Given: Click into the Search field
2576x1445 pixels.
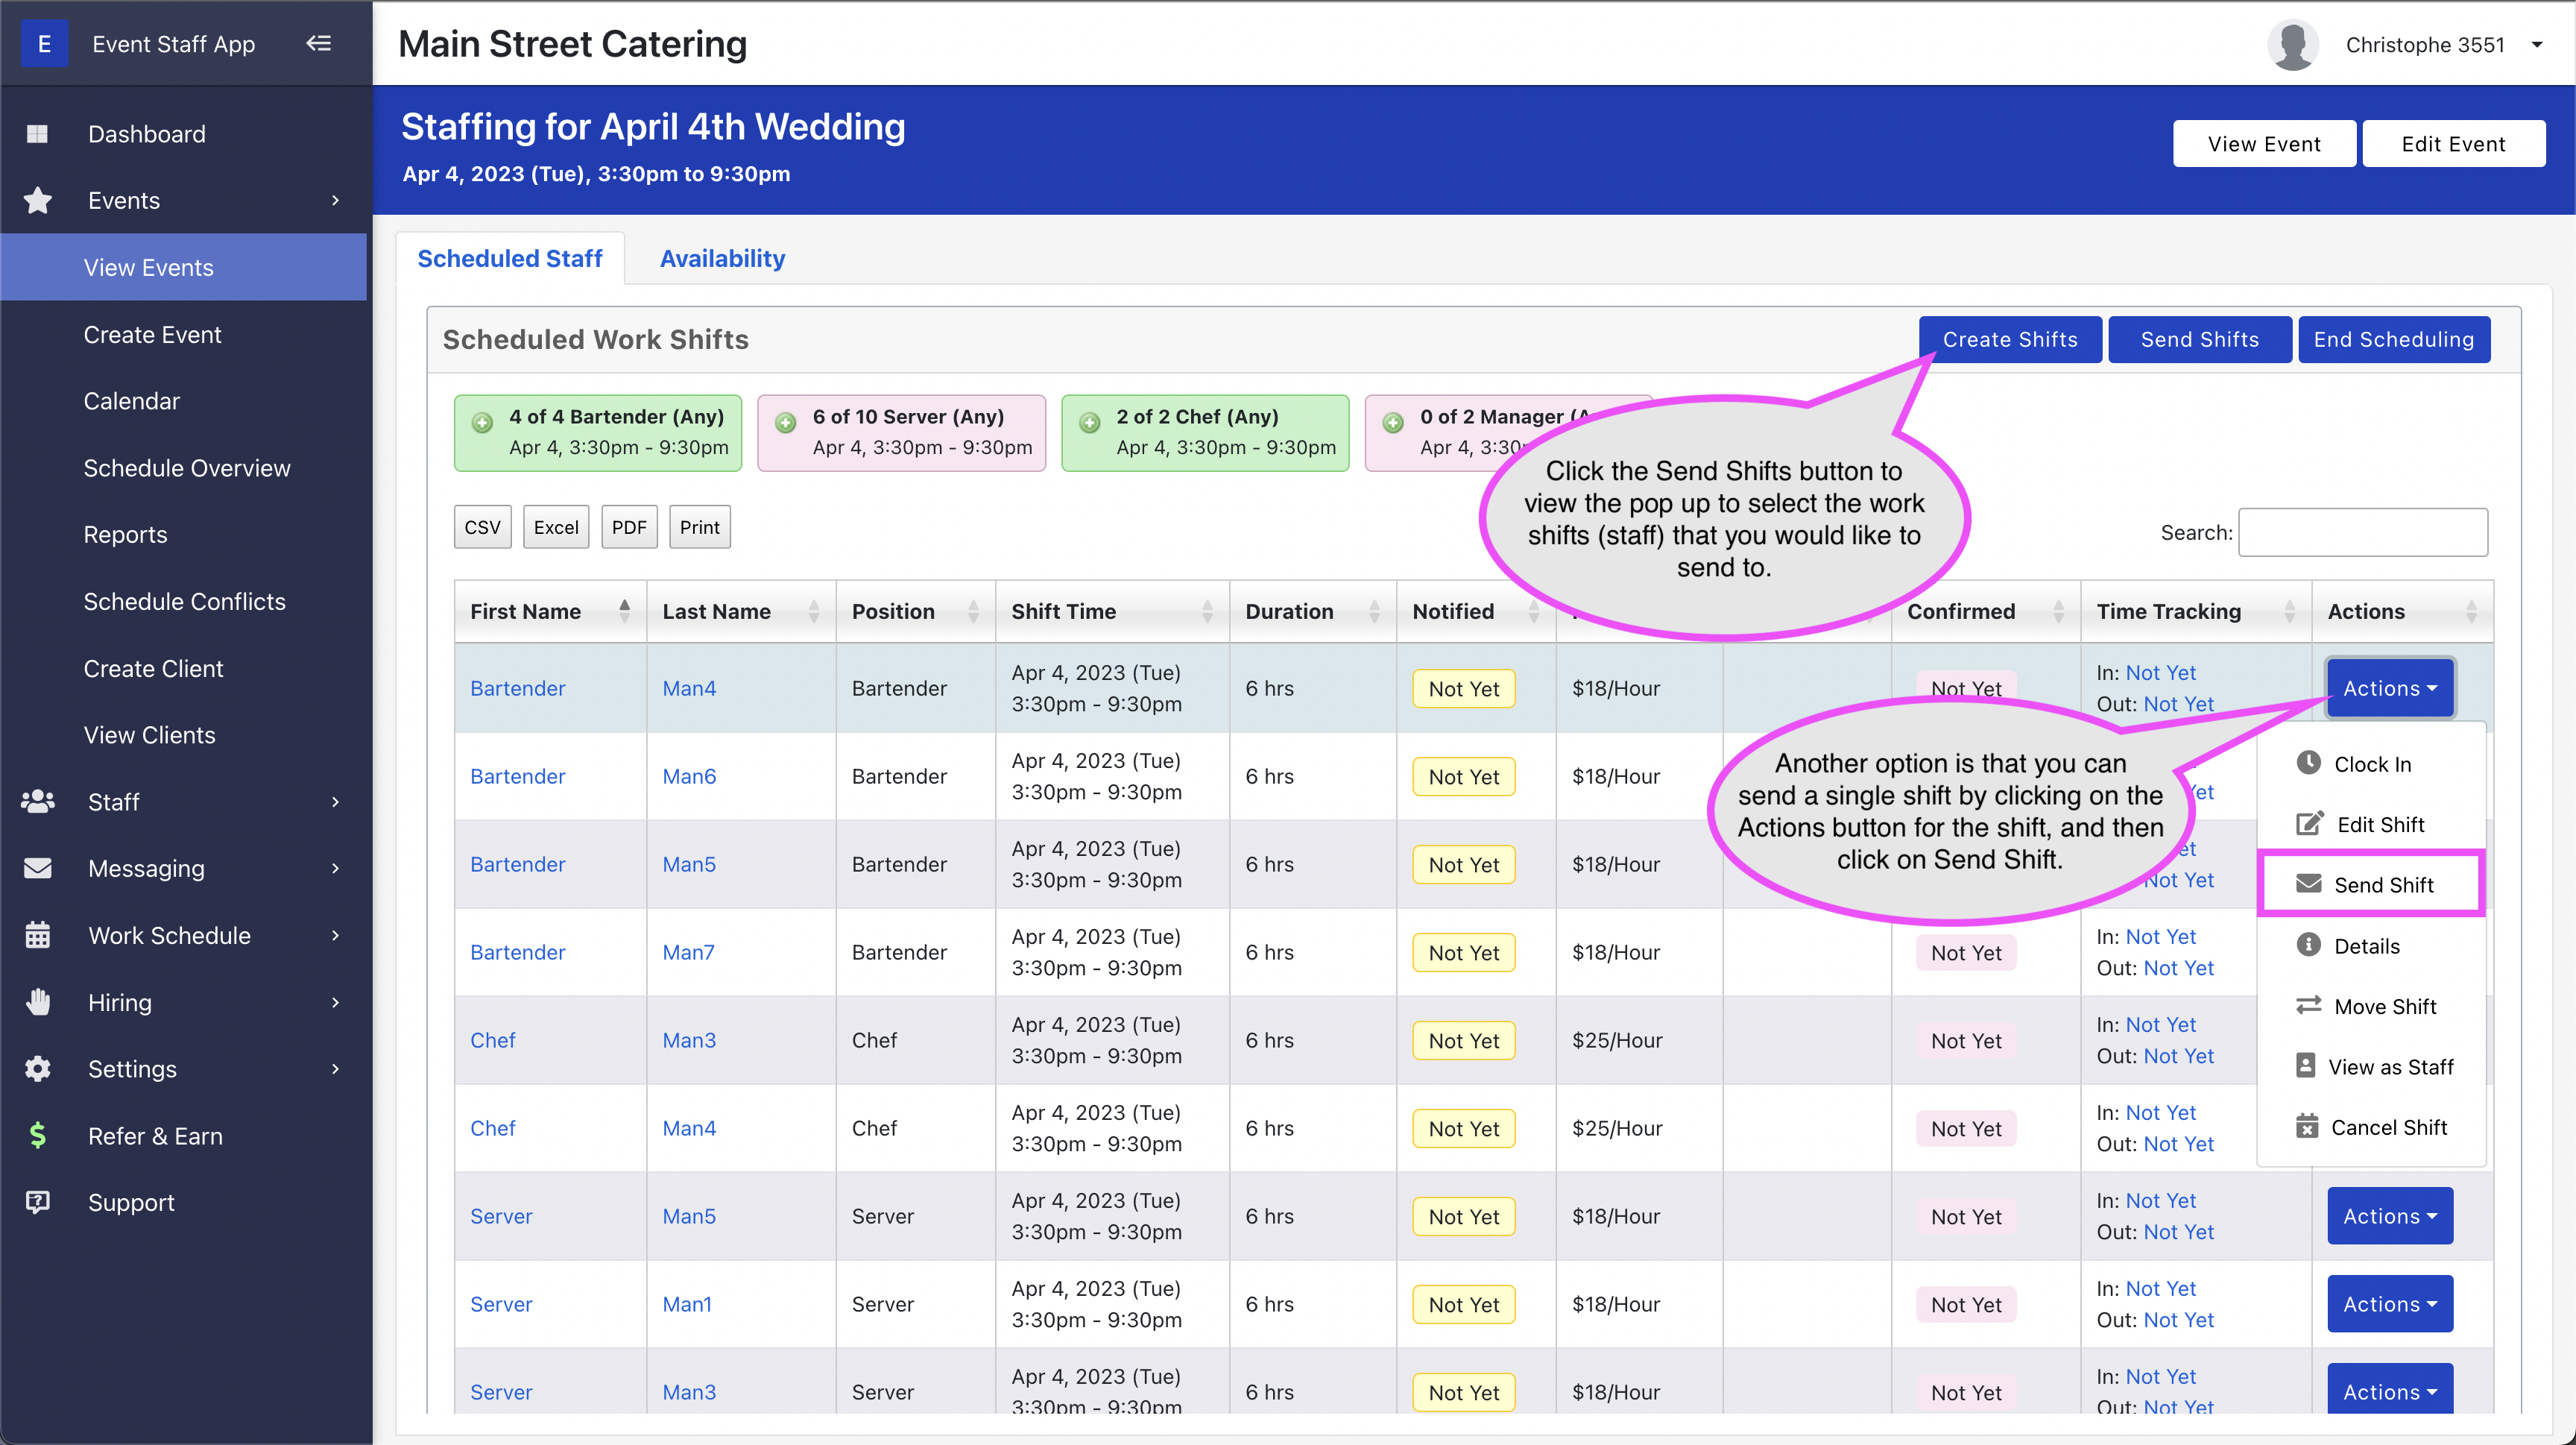Looking at the screenshot, I should tap(2362, 533).
